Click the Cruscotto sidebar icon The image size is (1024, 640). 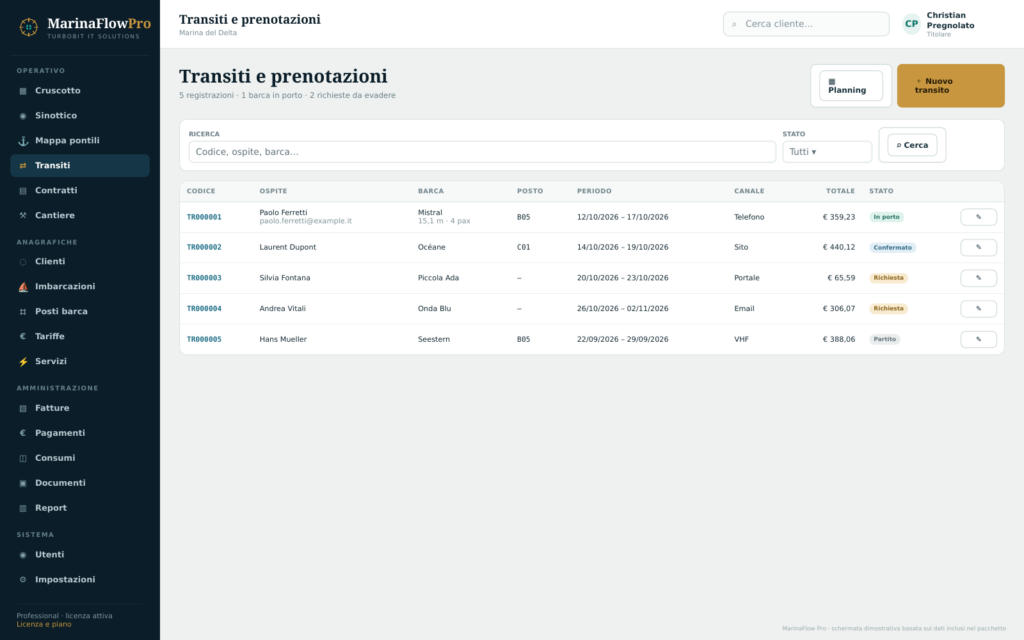click(x=23, y=91)
